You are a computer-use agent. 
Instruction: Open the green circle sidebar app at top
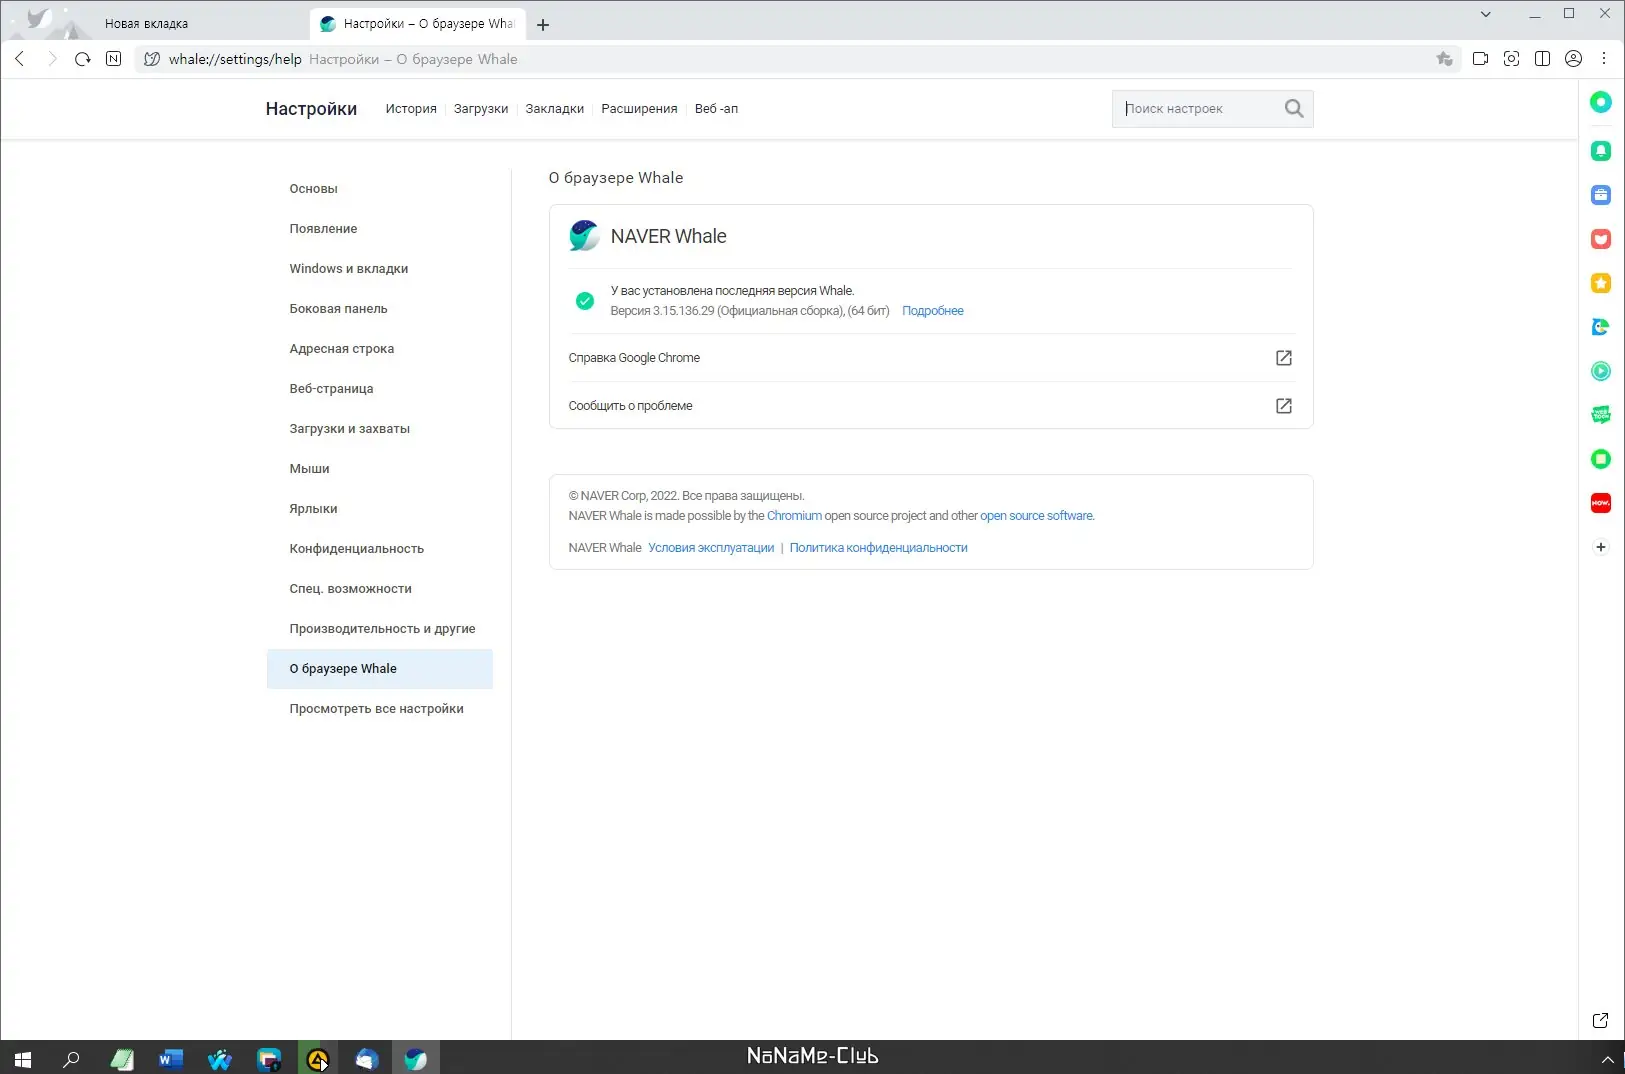[1601, 102]
